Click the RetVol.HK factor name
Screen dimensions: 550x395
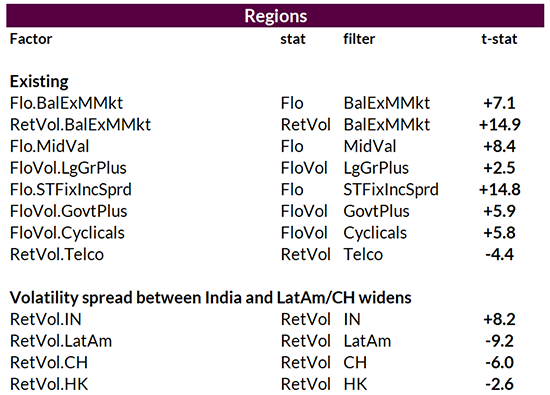[x=49, y=384]
